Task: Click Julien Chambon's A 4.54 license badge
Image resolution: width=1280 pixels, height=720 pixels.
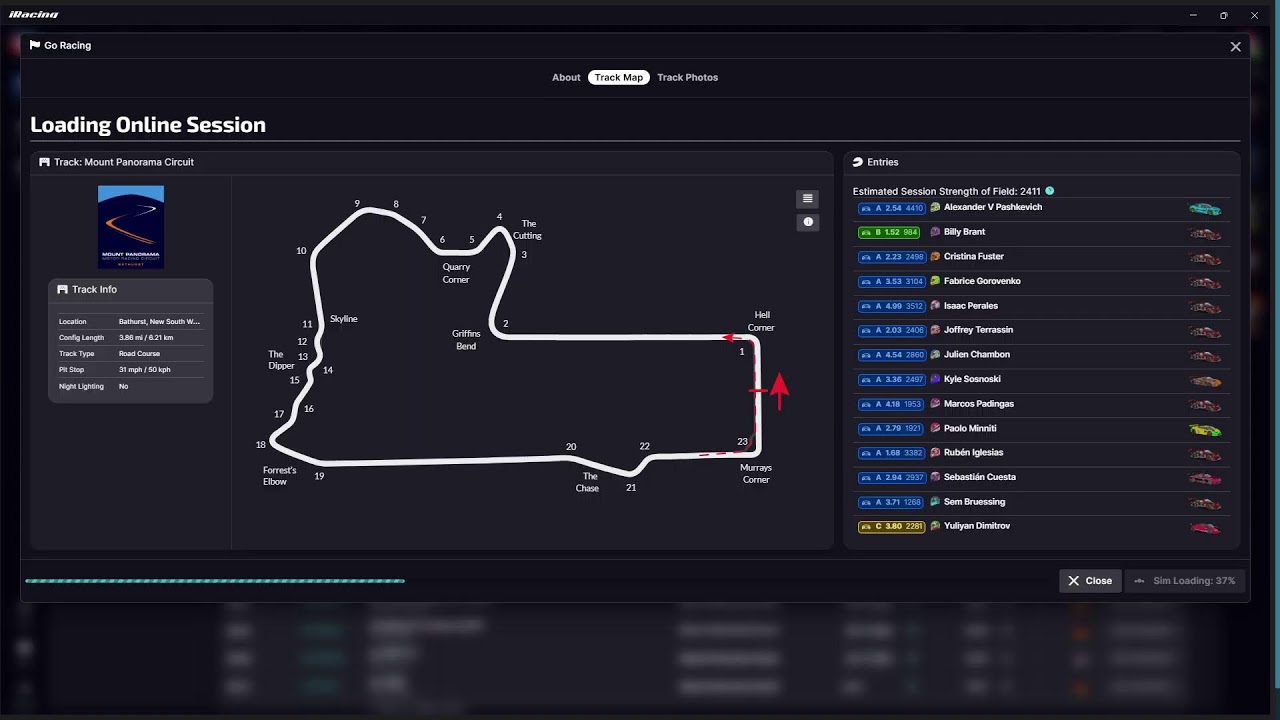Action: click(x=891, y=355)
